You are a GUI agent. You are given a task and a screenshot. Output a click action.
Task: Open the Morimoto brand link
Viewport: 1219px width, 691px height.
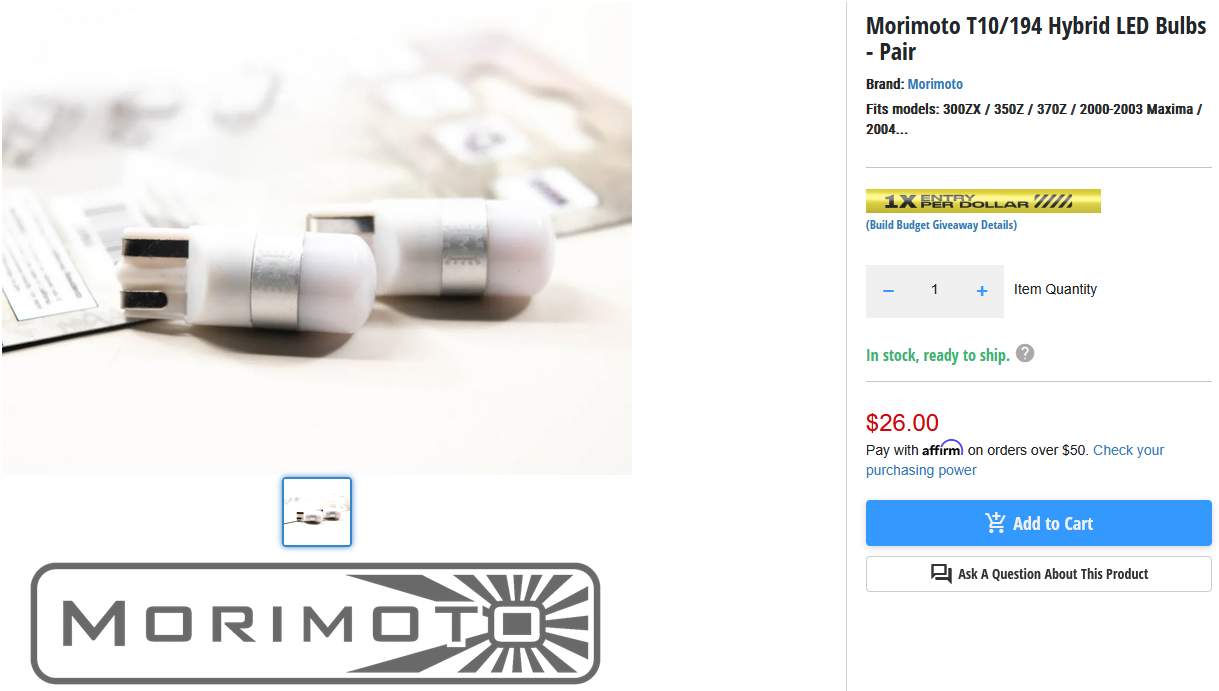[935, 84]
